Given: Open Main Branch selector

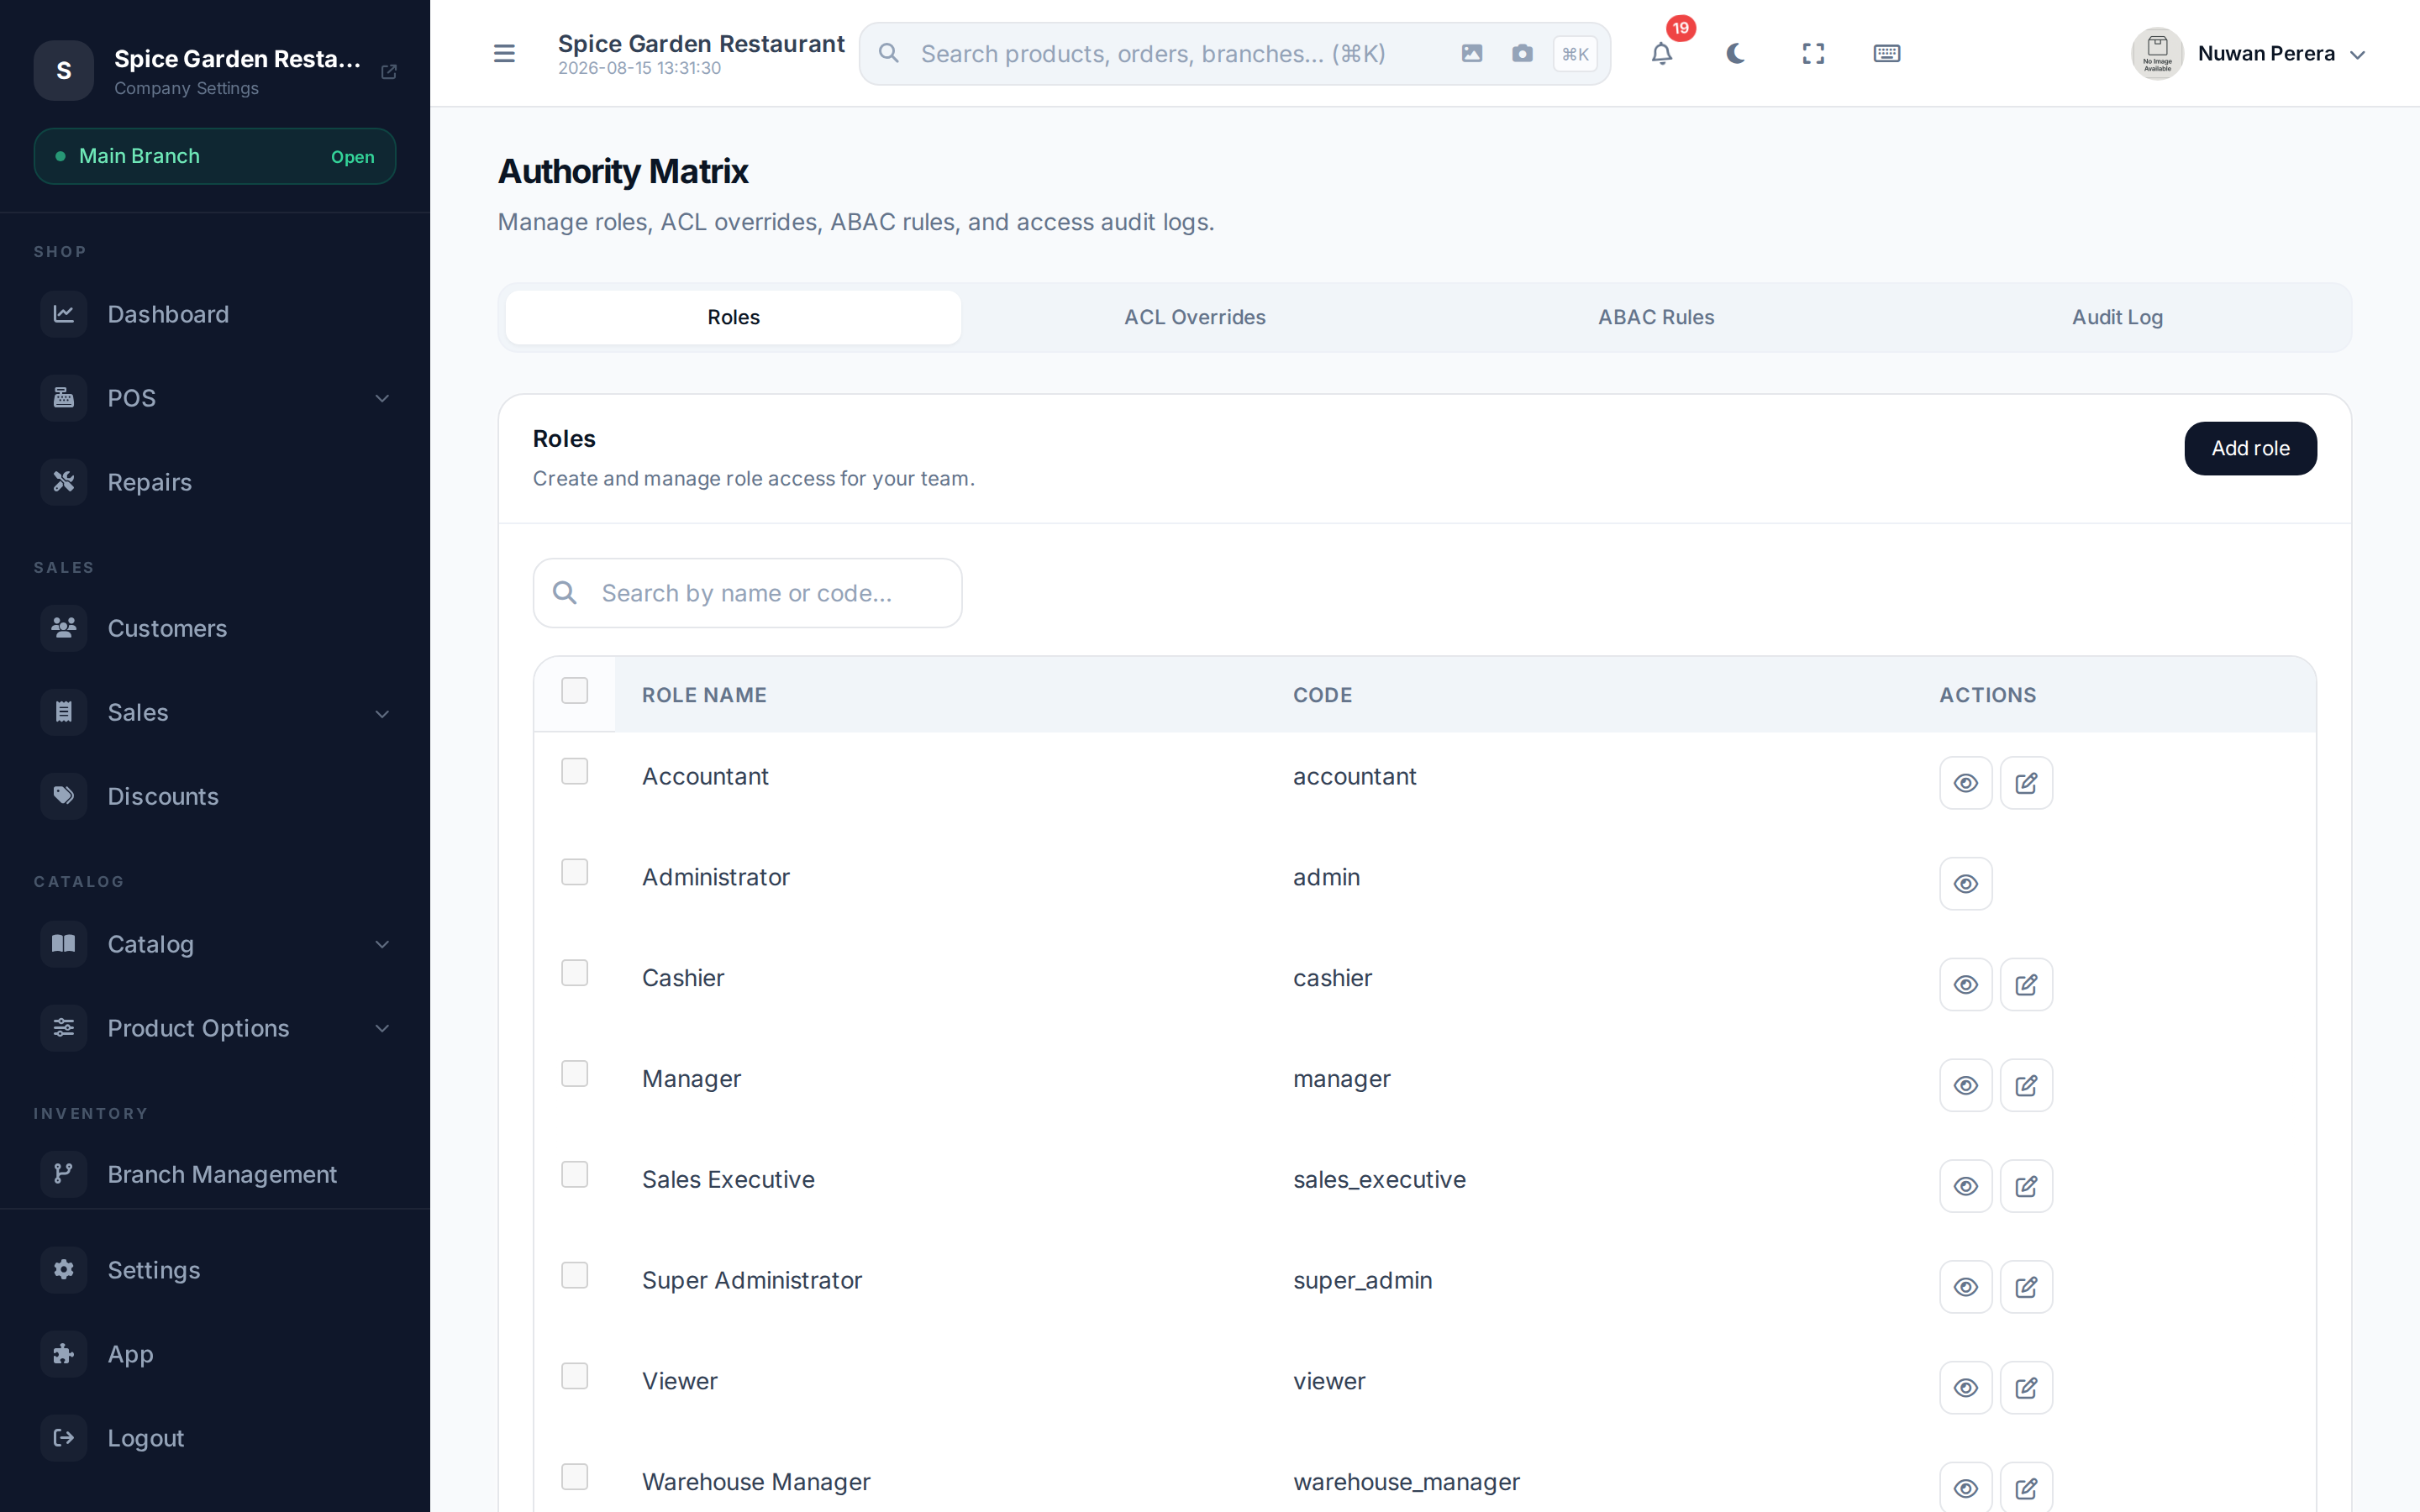Looking at the screenshot, I should pyautogui.click(x=215, y=156).
